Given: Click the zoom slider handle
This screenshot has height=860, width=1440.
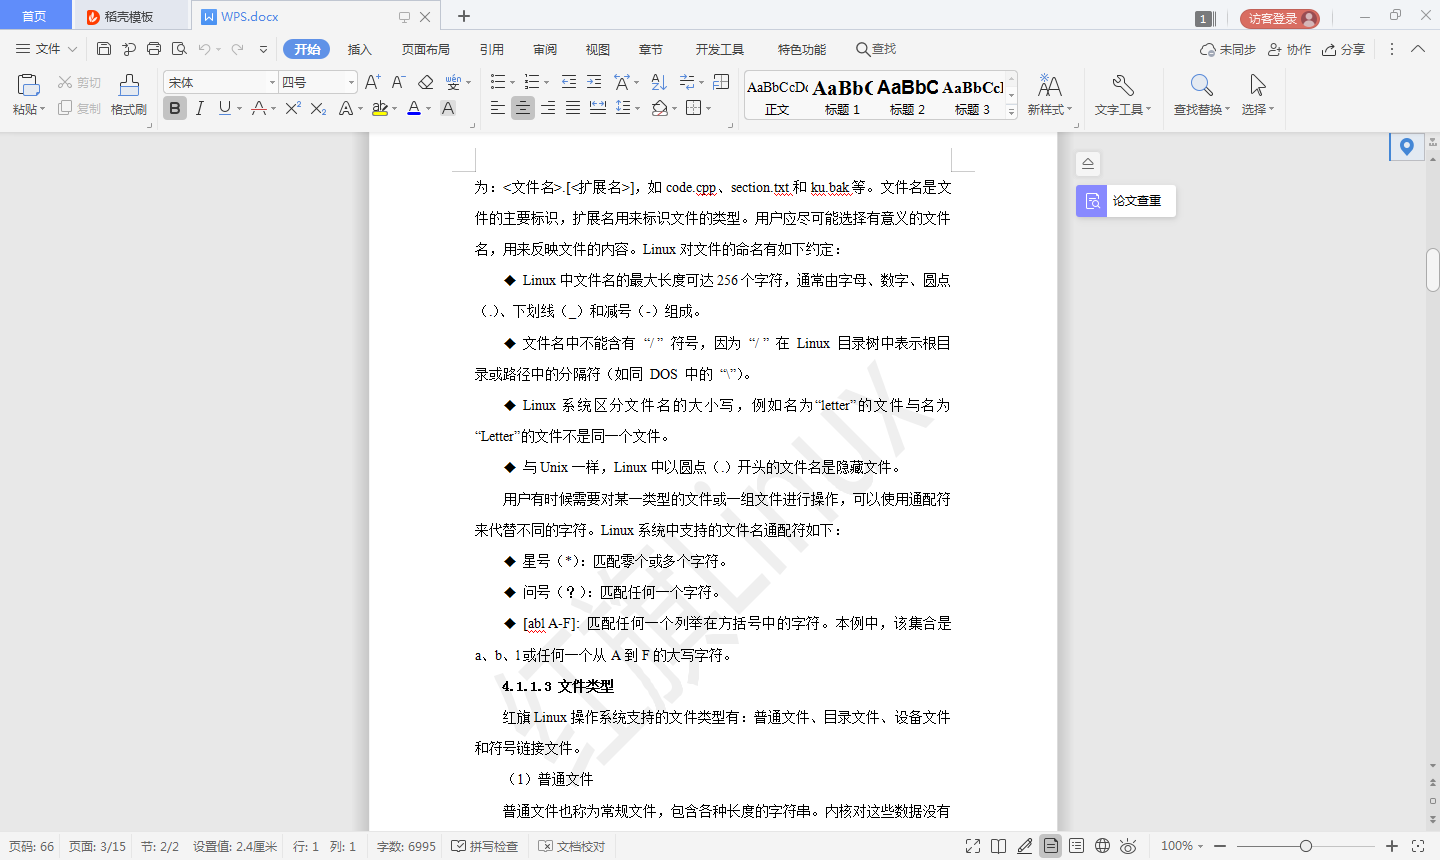Looking at the screenshot, I should tap(1305, 846).
